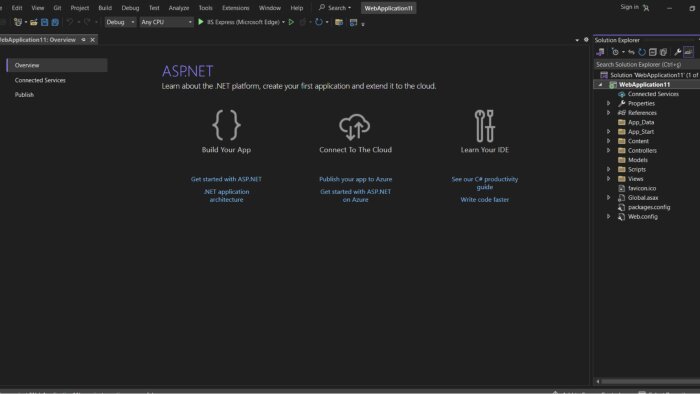
Task: Open the Git menu
Action: (57, 8)
